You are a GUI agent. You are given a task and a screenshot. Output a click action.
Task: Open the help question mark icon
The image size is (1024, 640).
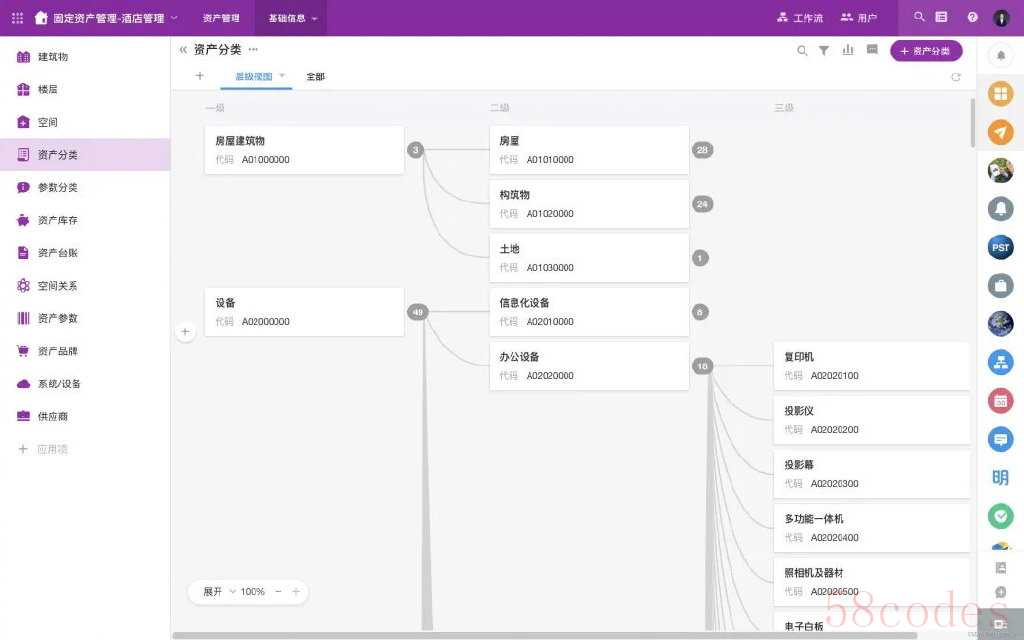click(972, 18)
